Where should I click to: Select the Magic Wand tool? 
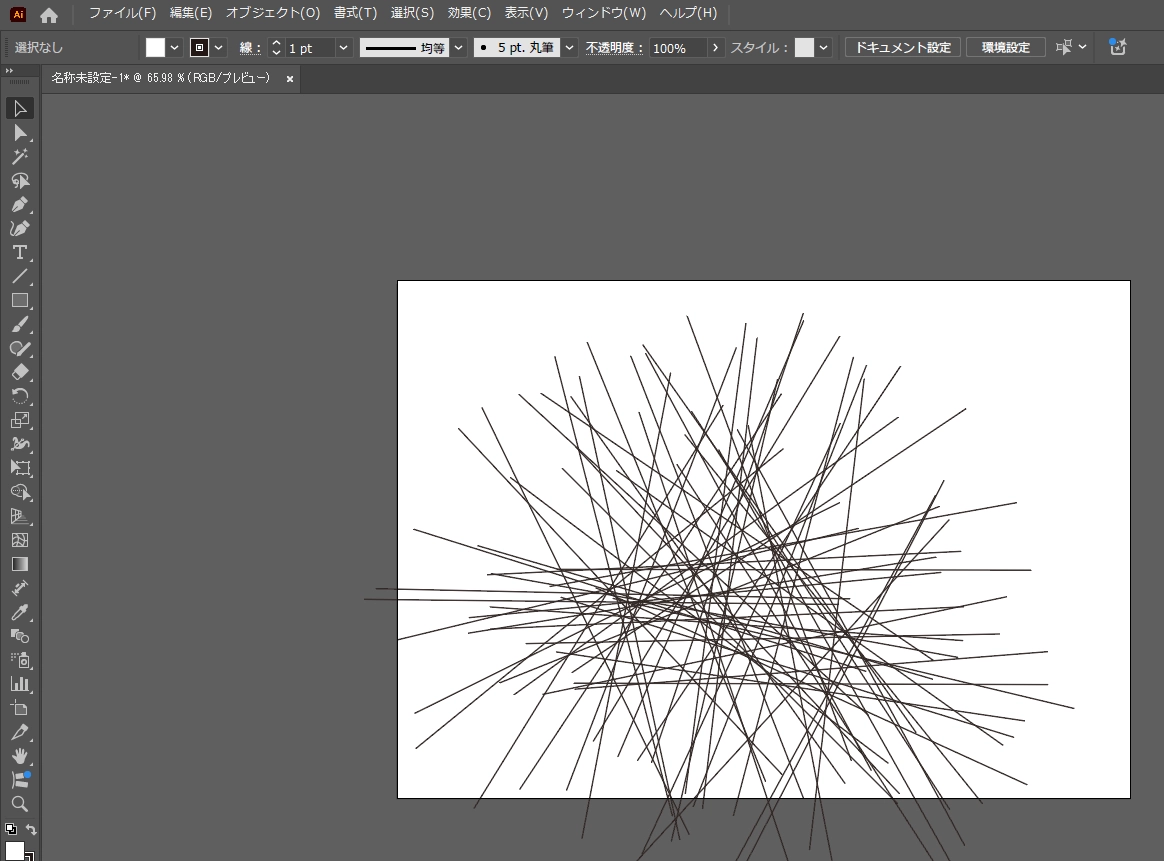click(19, 156)
